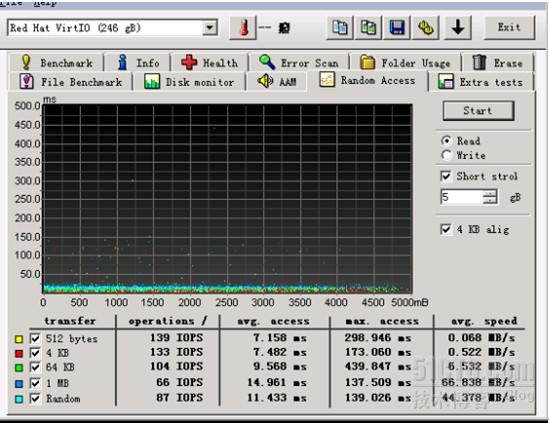Image resolution: width=549 pixels, height=423 pixels.
Task: Select the Write radio button
Action: click(x=446, y=155)
